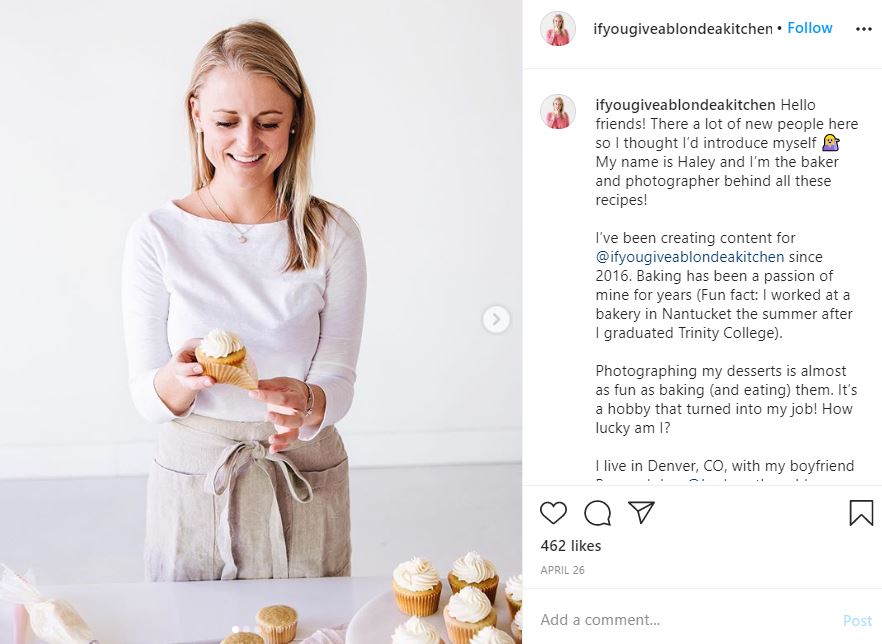Click the APRIL 26 post date
The height and width of the screenshot is (644, 882).
point(562,570)
